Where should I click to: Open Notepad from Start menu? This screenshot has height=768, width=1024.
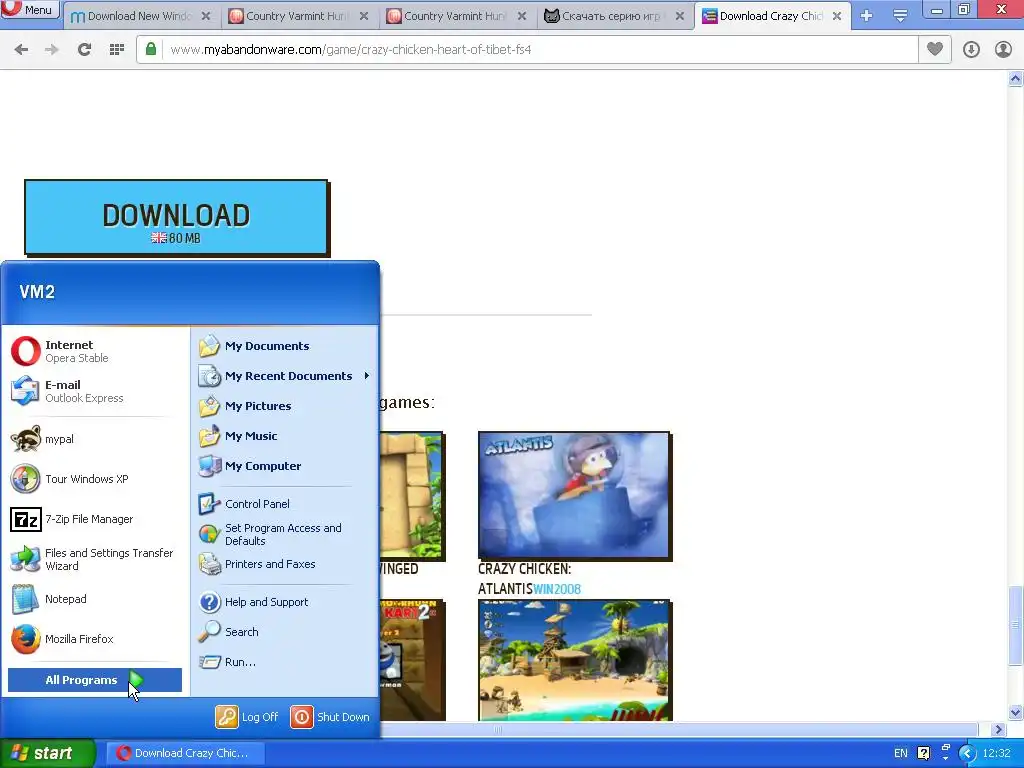click(95, 599)
